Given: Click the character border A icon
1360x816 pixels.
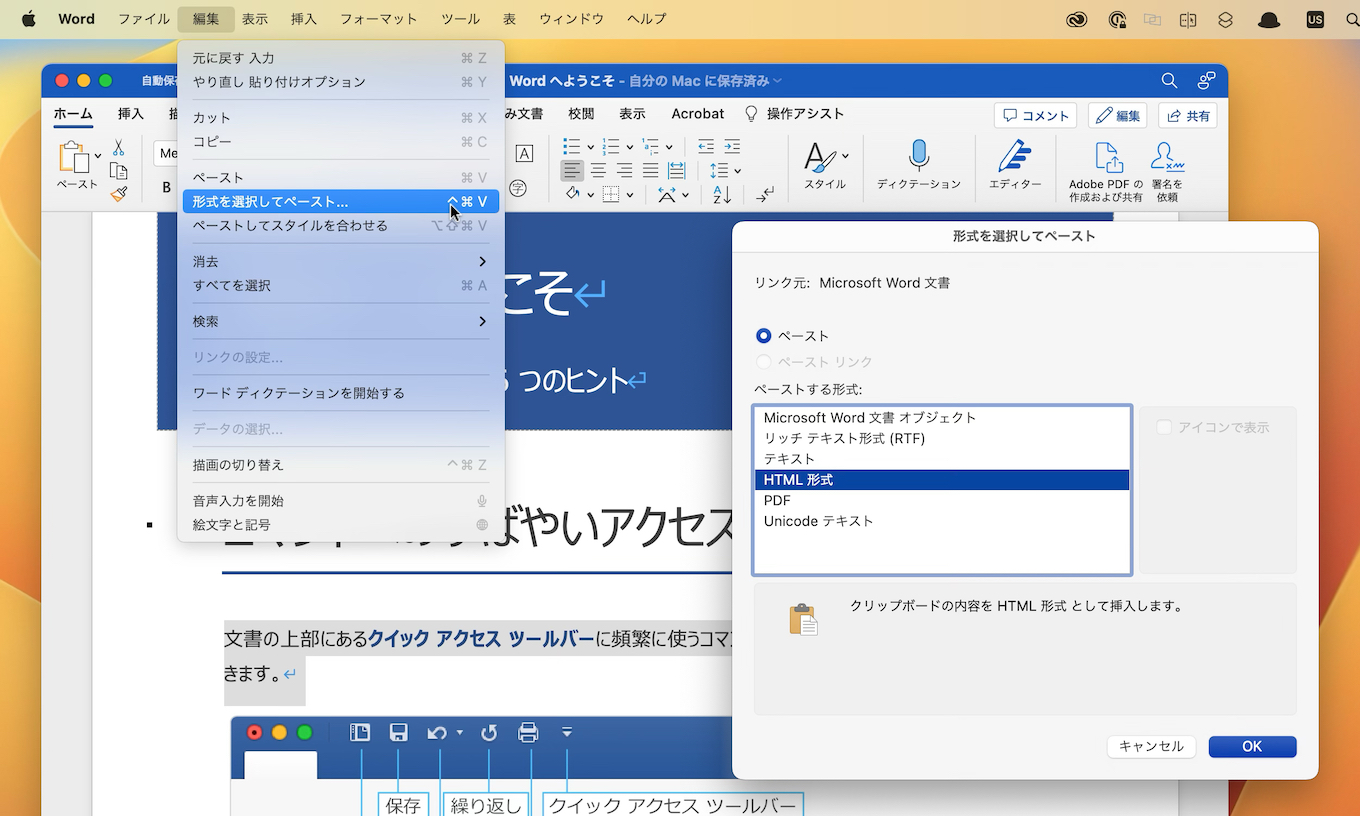Looking at the screenshot, I should pyautogui.click(x=524, y=152).
